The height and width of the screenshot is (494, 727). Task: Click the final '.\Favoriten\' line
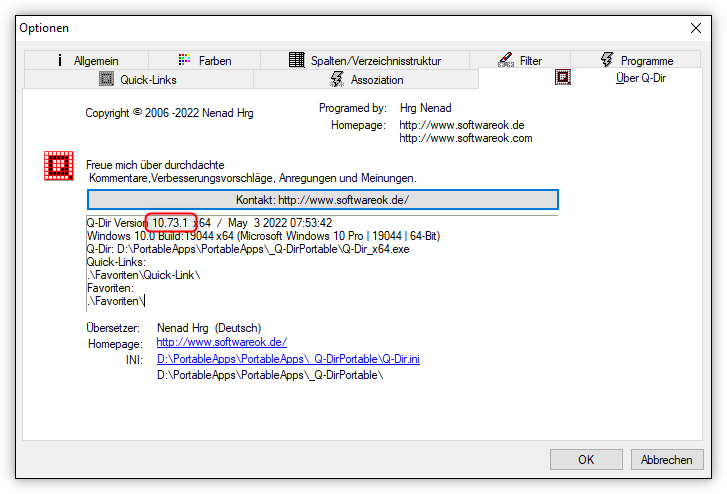tap(115, 301)
